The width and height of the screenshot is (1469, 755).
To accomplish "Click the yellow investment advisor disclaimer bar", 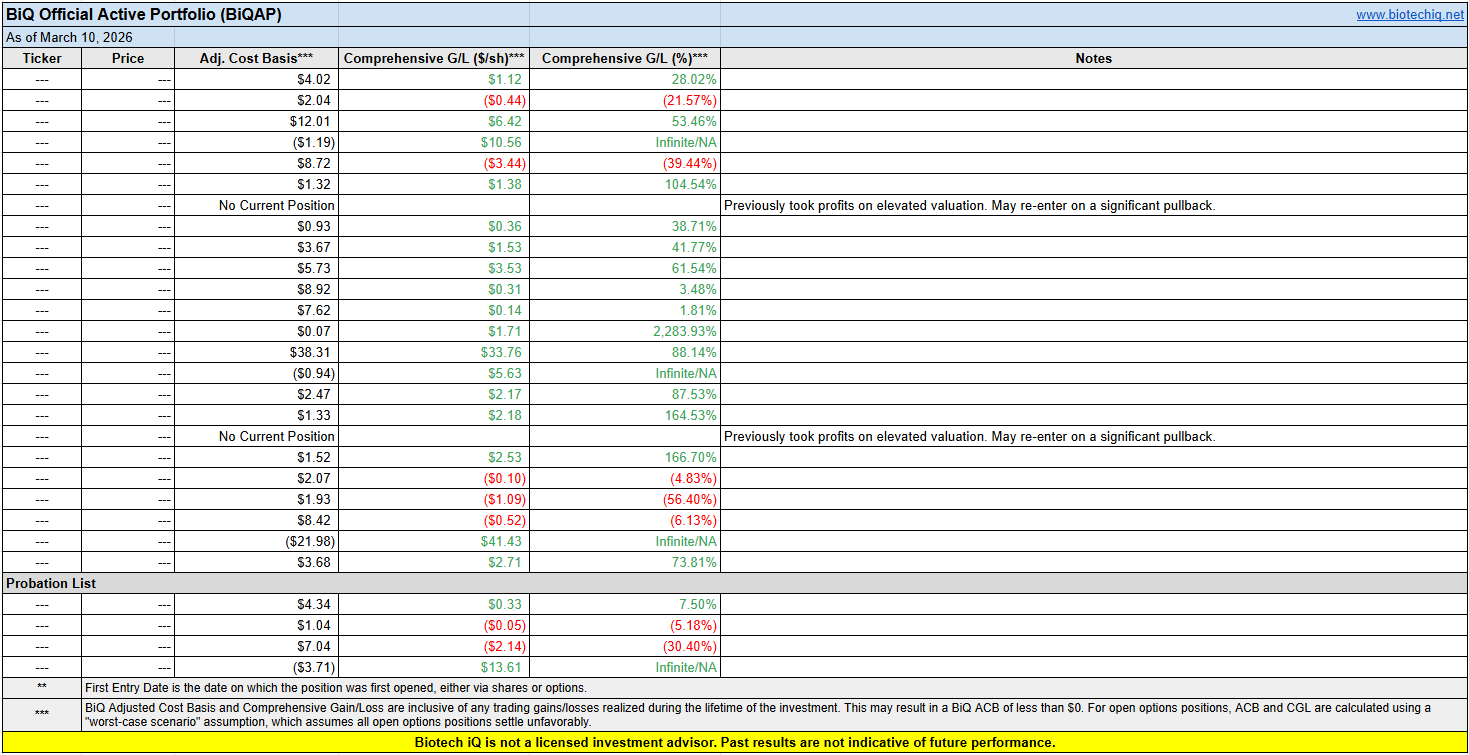I will click(x=734, y=742).
